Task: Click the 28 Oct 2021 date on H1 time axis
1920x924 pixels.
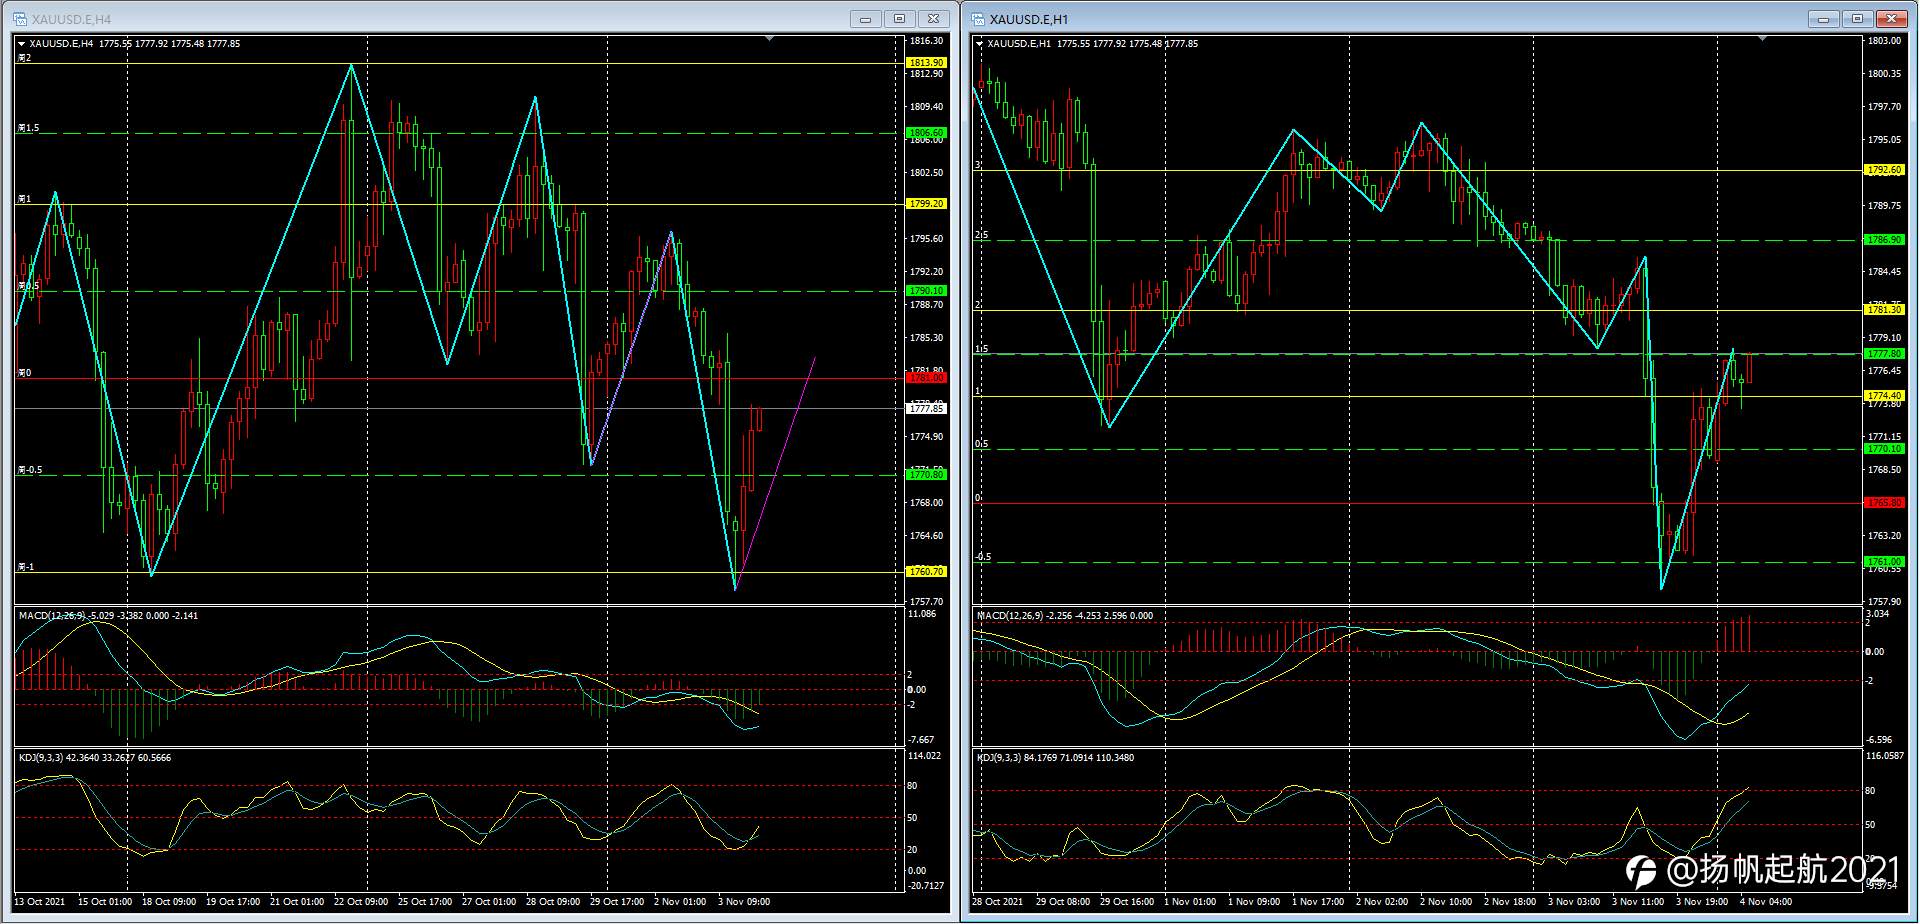Action: pos(998,902)
